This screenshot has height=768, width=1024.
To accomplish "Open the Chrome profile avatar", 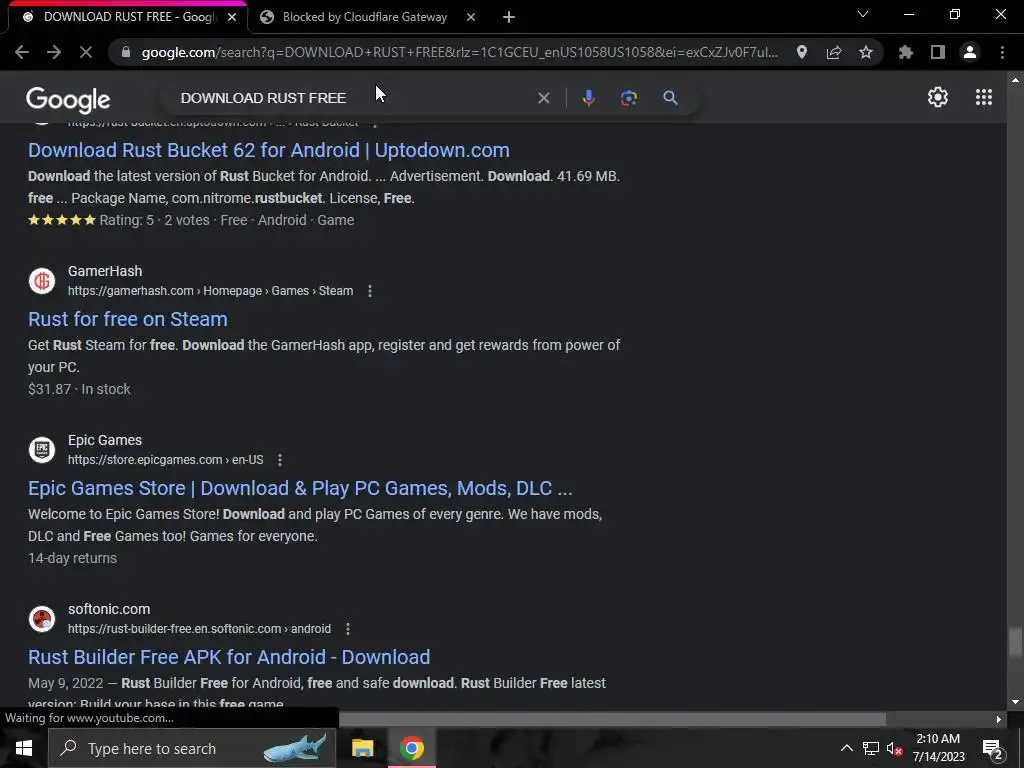I will pyautogui.click(x=970, y=52).
